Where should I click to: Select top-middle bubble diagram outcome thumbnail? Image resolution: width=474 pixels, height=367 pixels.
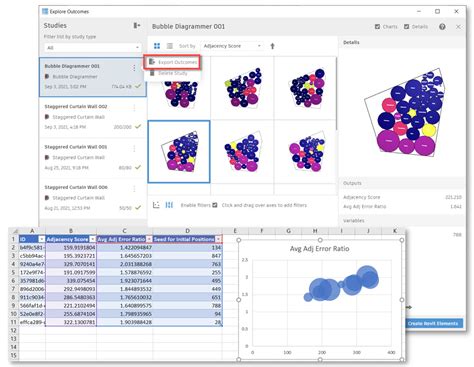pos(242,88)
